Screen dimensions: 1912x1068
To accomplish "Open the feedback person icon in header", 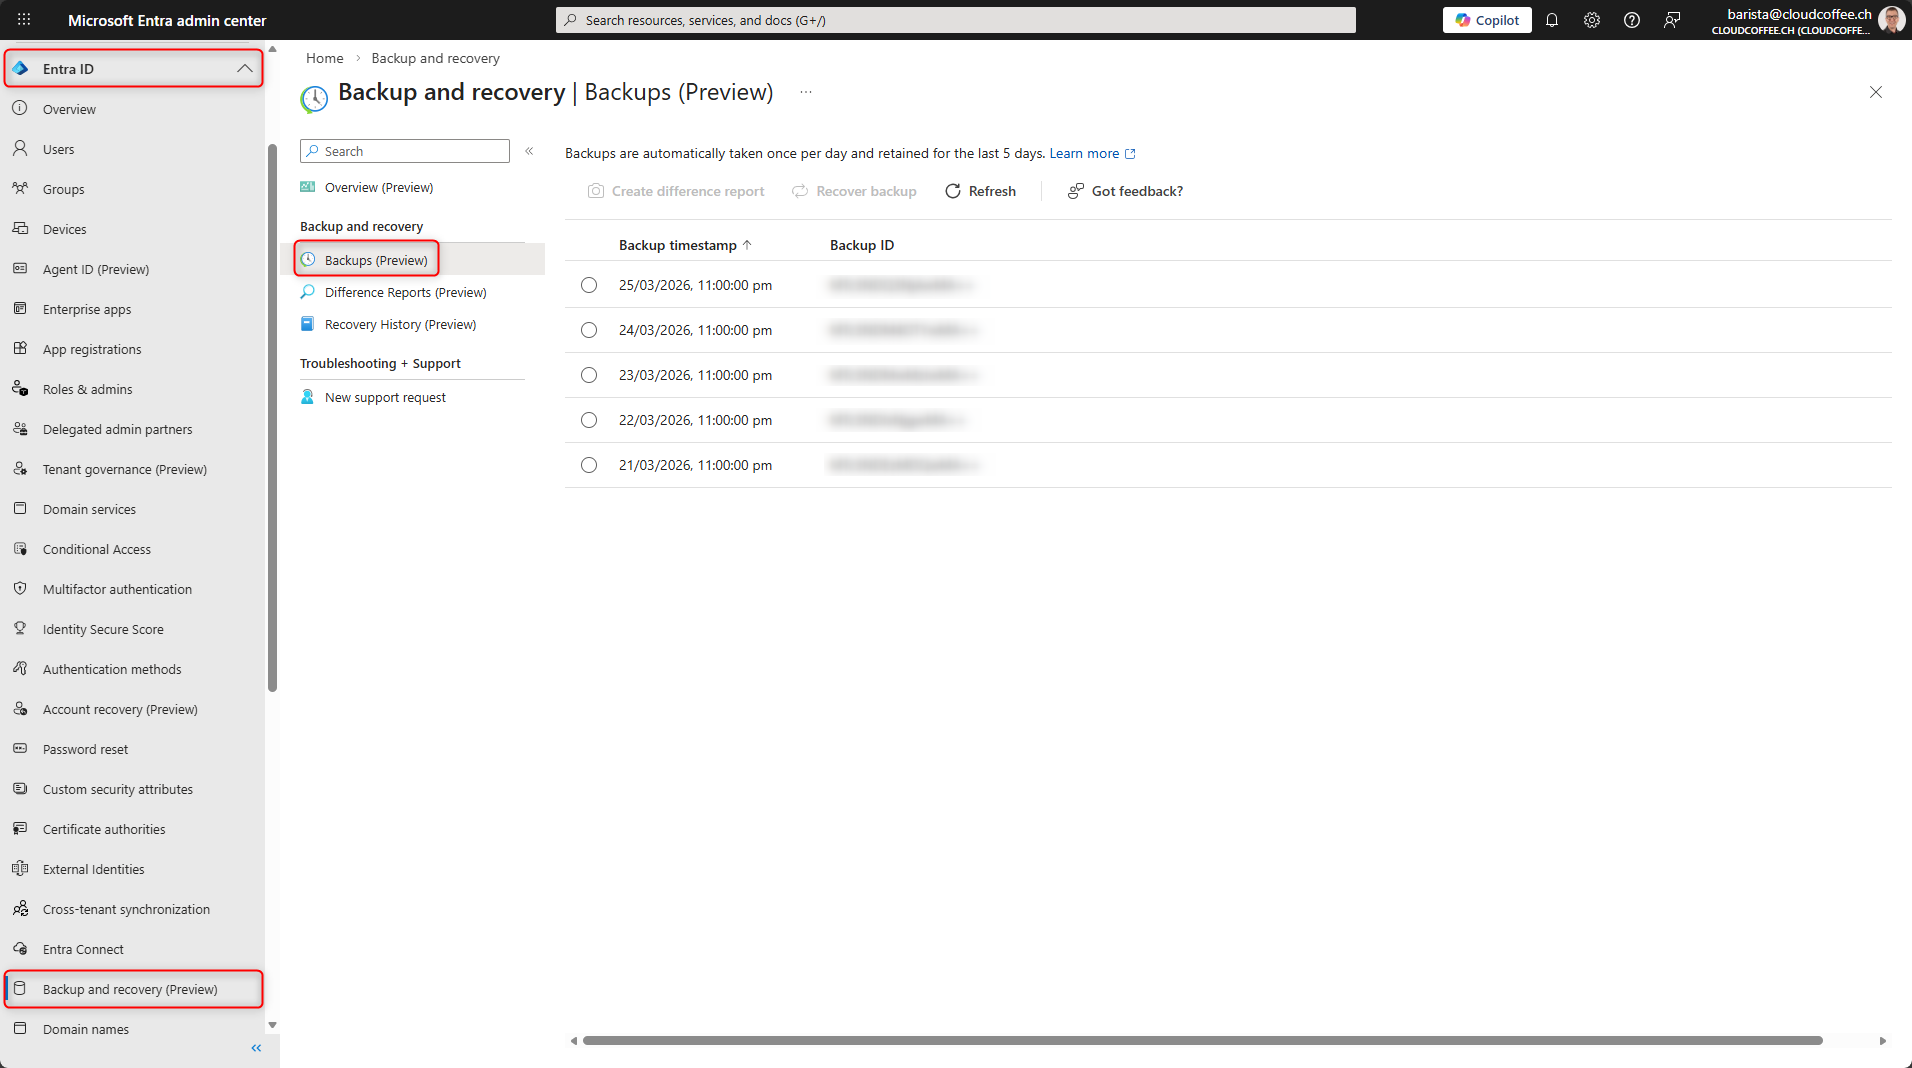I will [1672, 20].
